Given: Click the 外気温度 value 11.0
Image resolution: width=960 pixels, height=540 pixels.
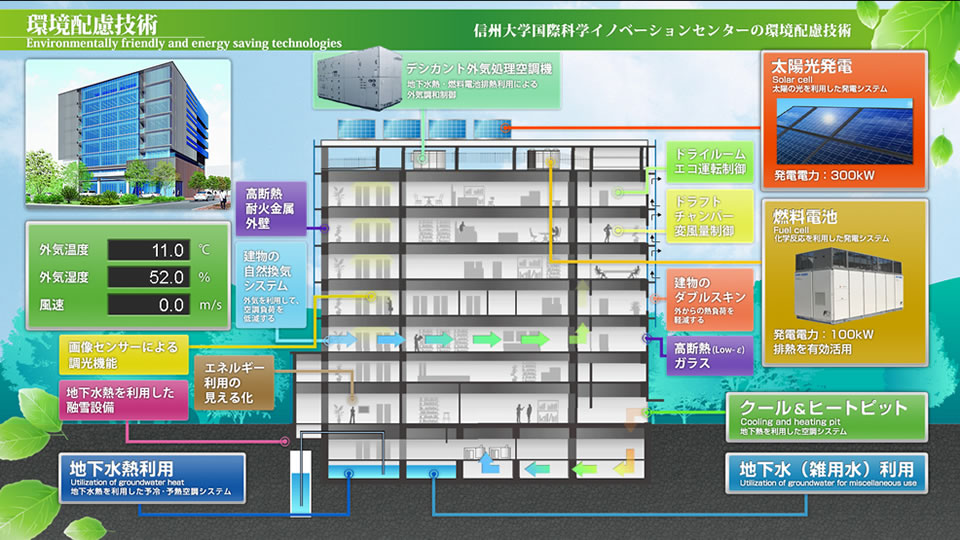Looking at the screenshot, I should (x=149, y=250).
